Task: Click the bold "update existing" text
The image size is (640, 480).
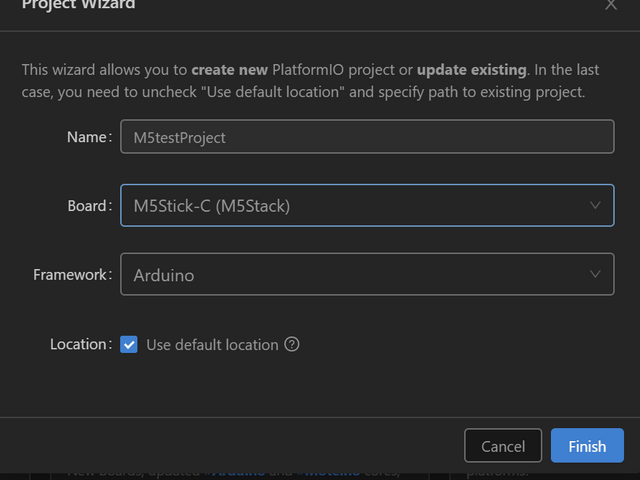Action: pyautogui.click(x=471, y=70)
